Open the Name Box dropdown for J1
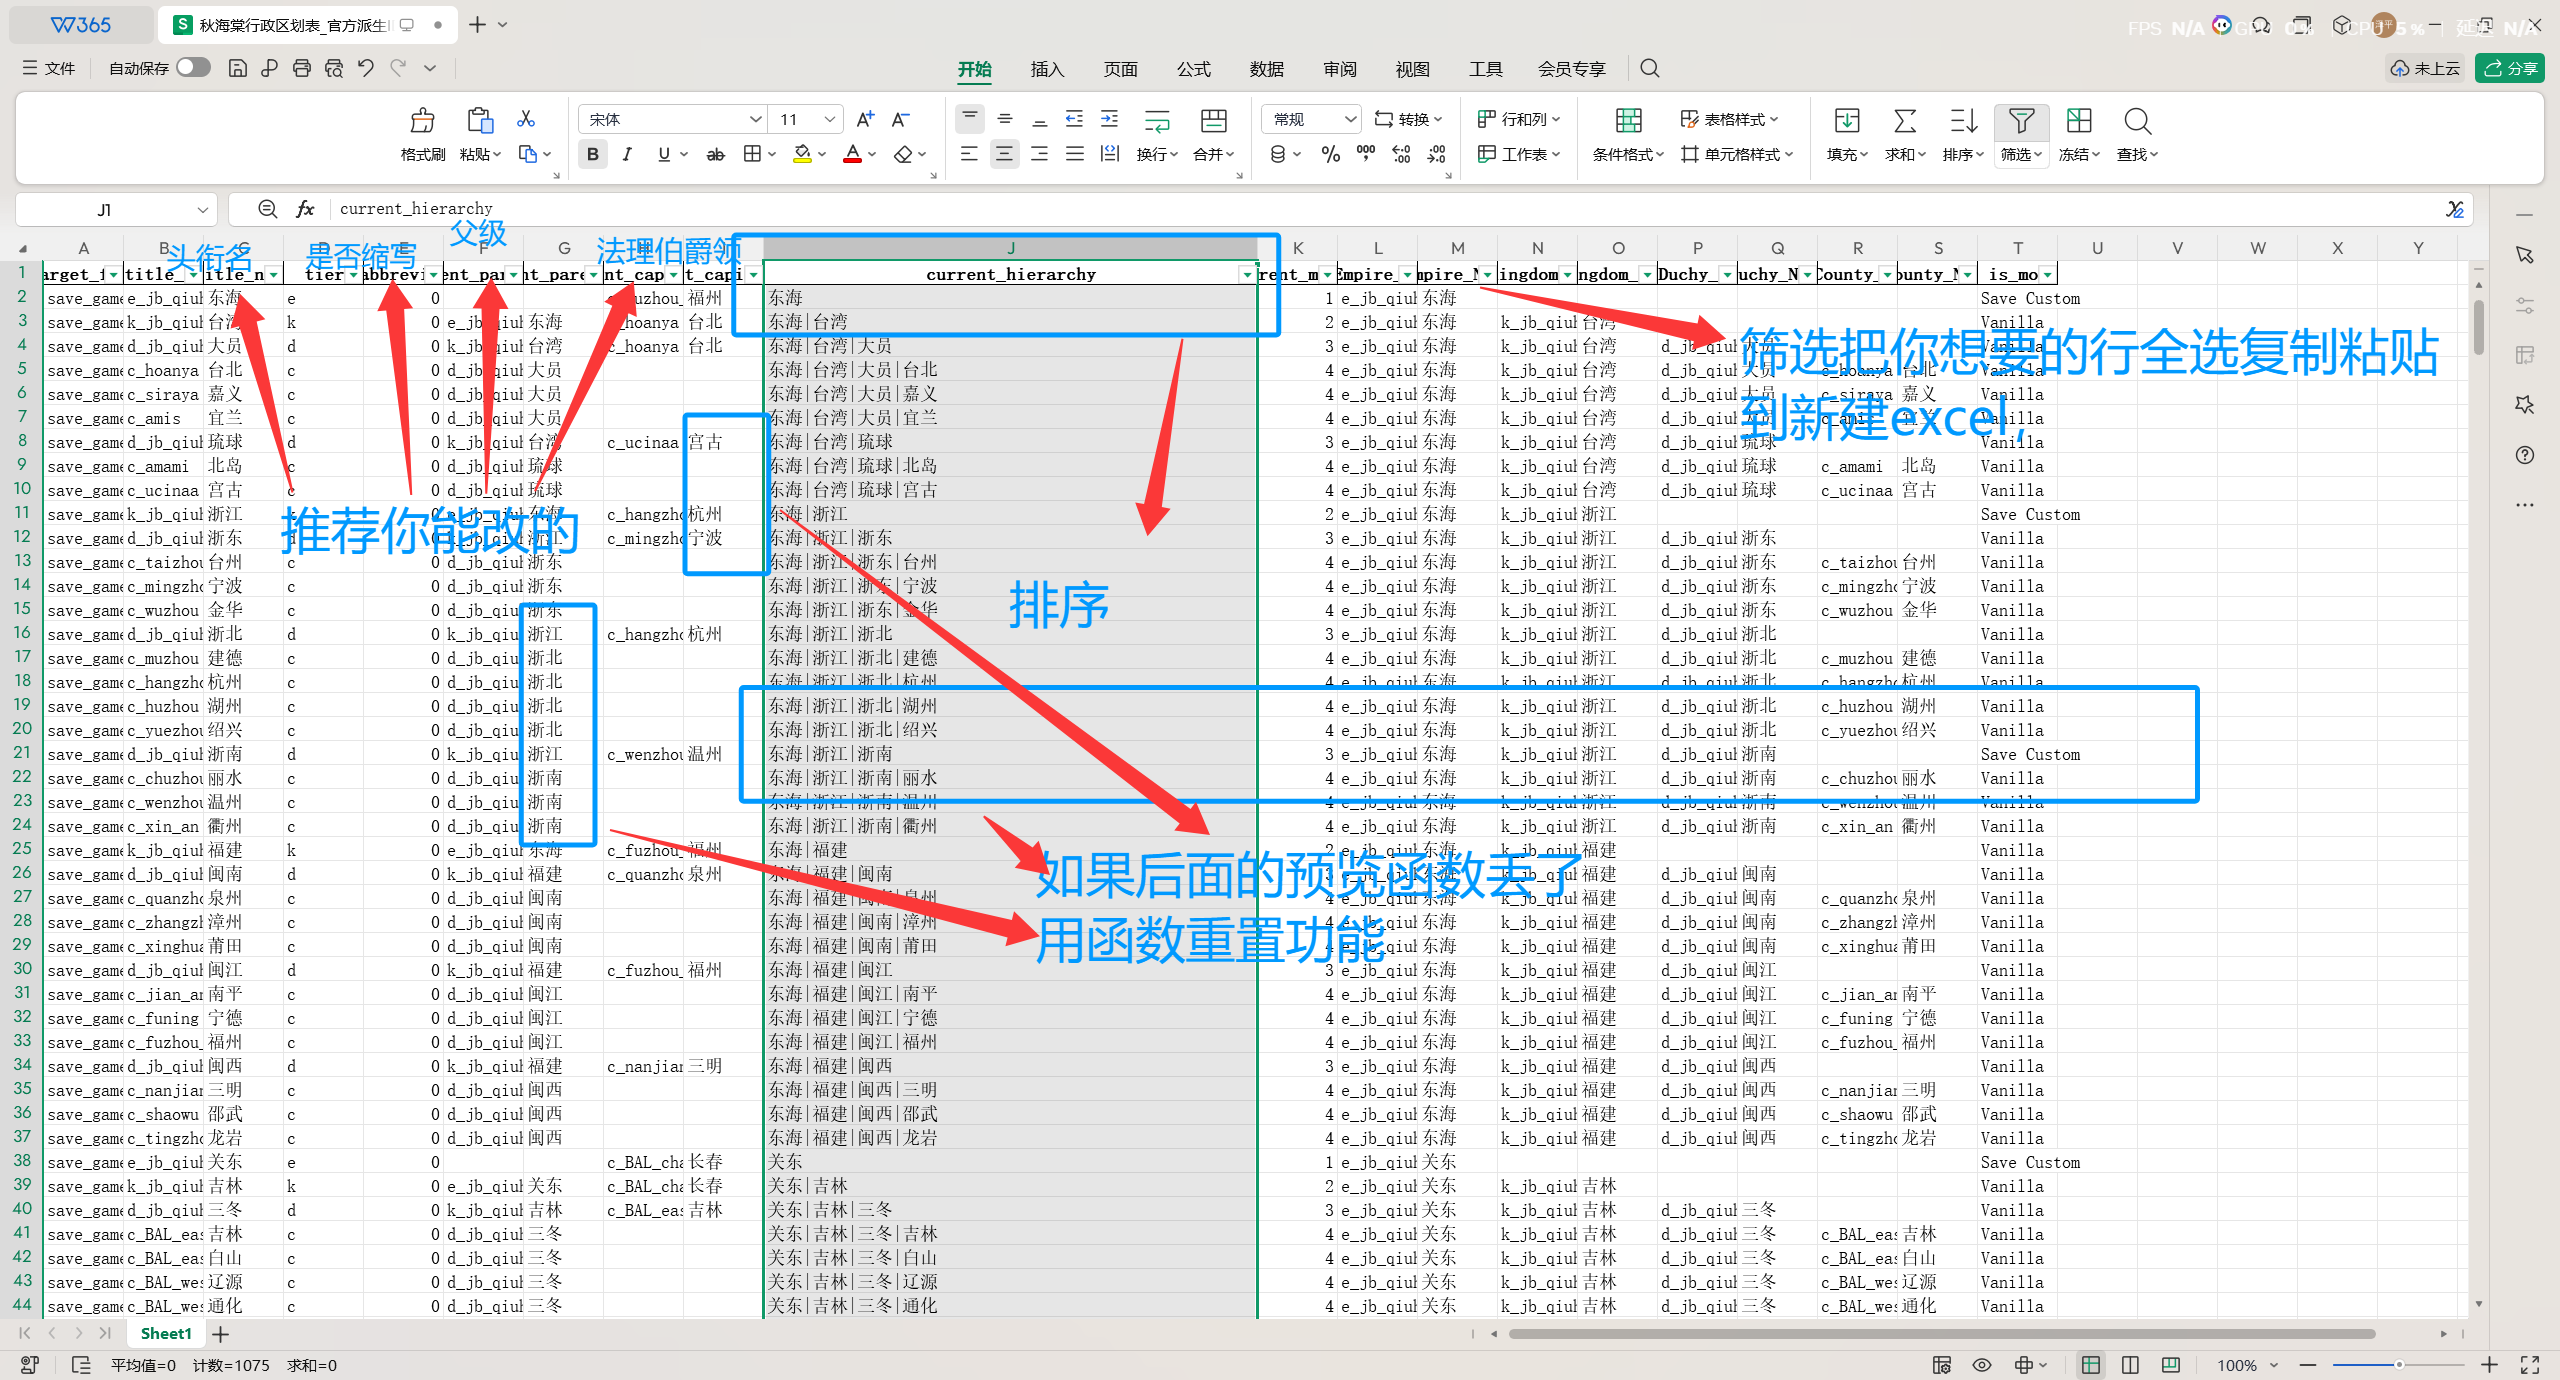The image size is (2560, 1380). [x=202, y=209]
